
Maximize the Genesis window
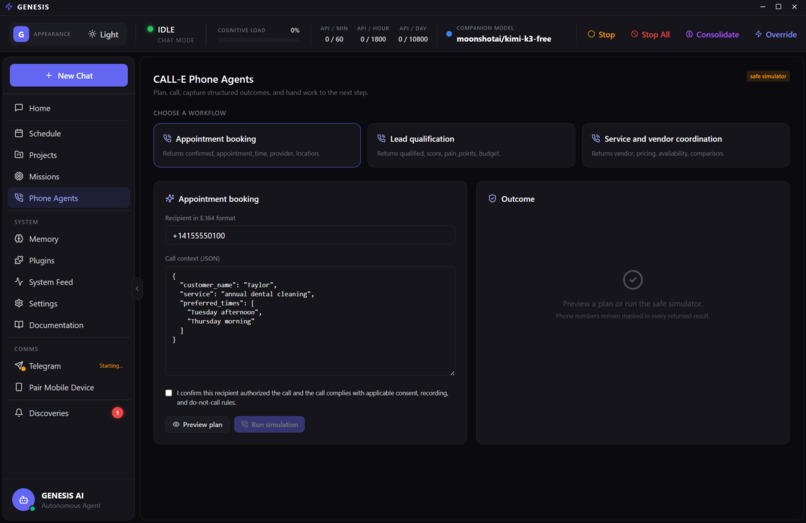point(778,7)
